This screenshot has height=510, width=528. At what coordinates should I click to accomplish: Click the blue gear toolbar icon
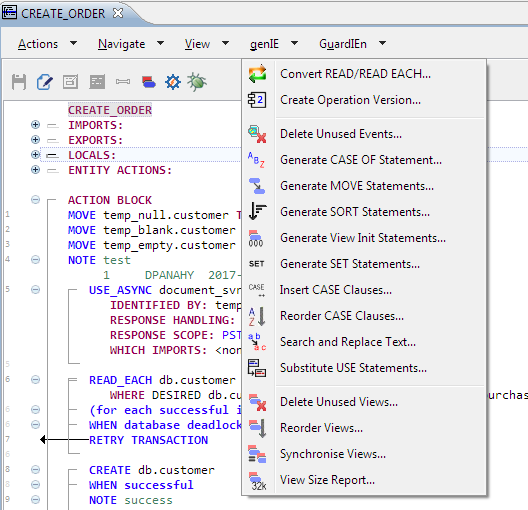pyautogui.click(x=173, y=82)
